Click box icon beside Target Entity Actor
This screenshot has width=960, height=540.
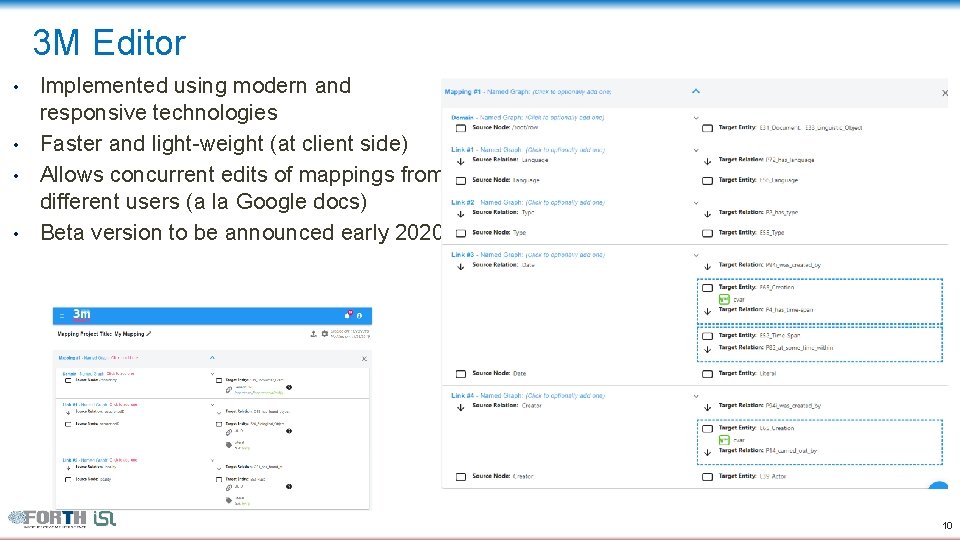click(x=707, y=477)
